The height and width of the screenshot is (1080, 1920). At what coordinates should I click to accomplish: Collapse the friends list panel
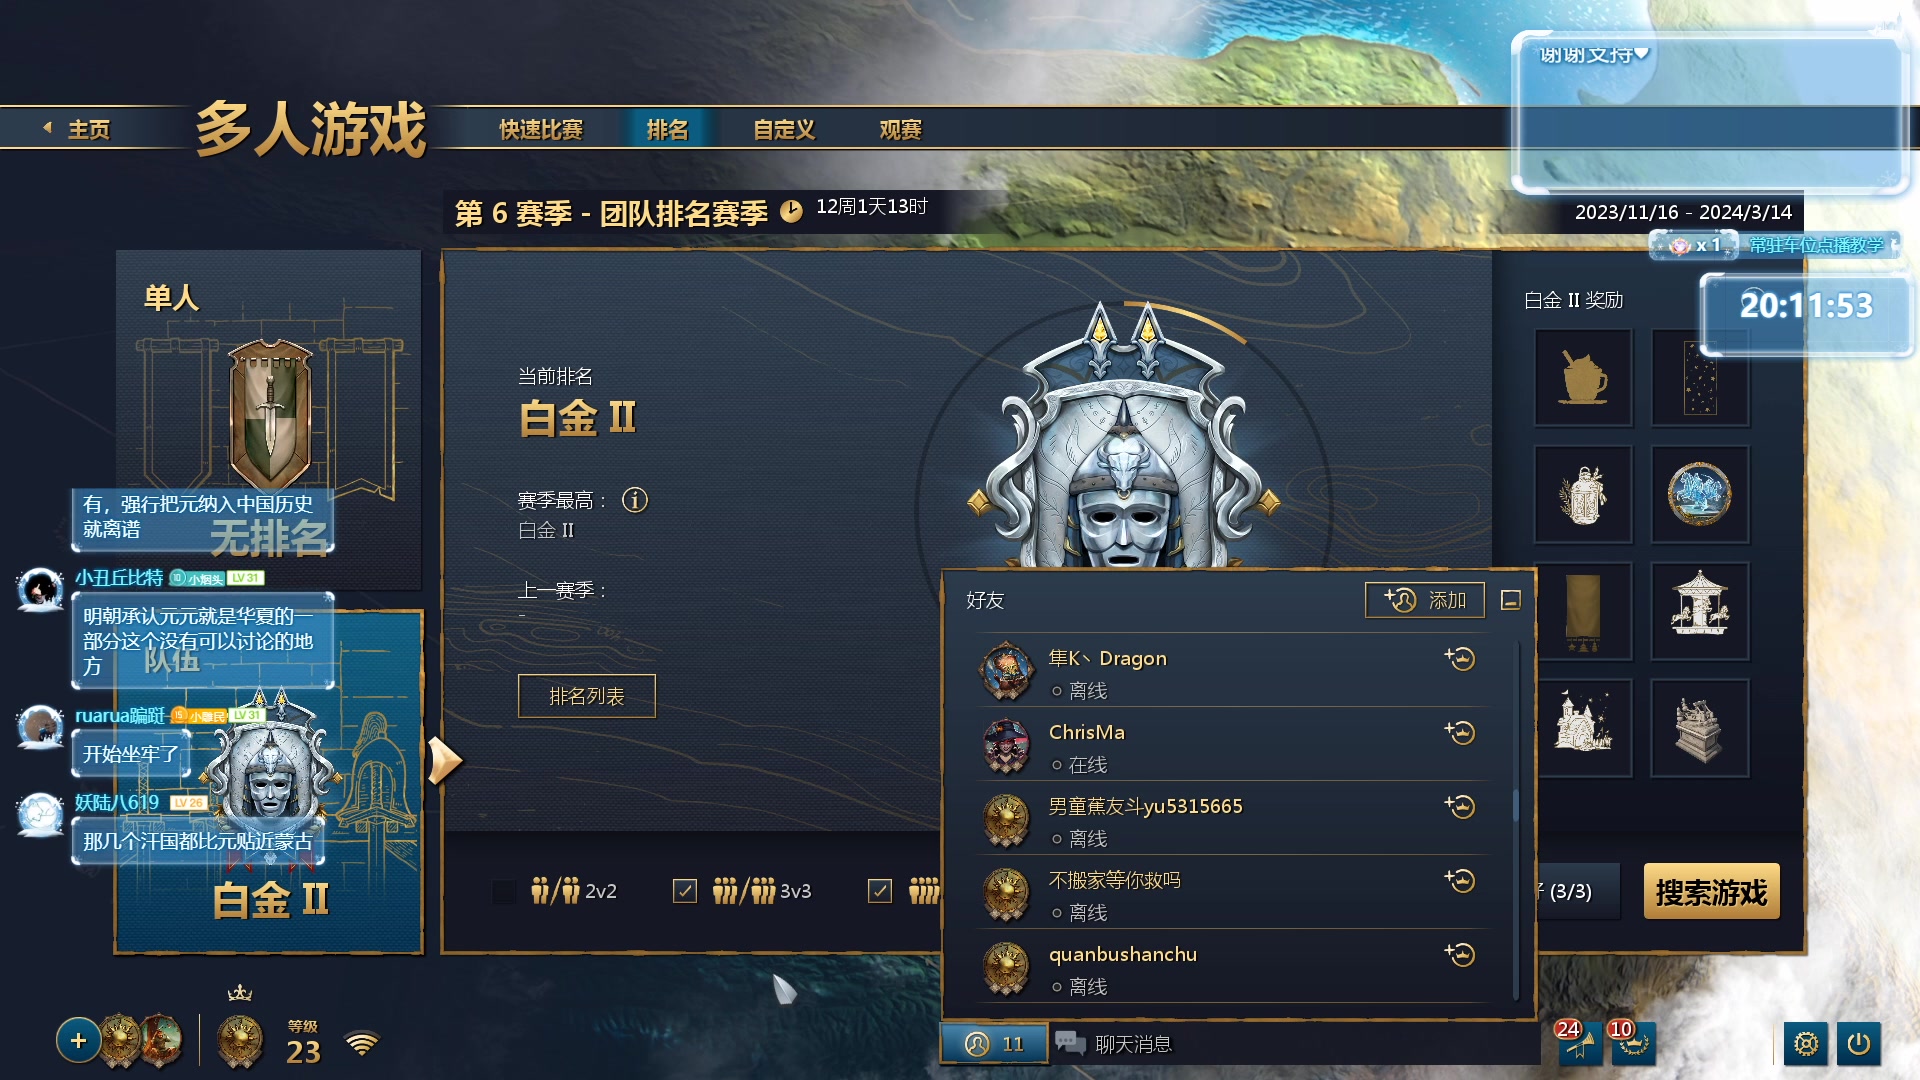tap(1511, 600)
